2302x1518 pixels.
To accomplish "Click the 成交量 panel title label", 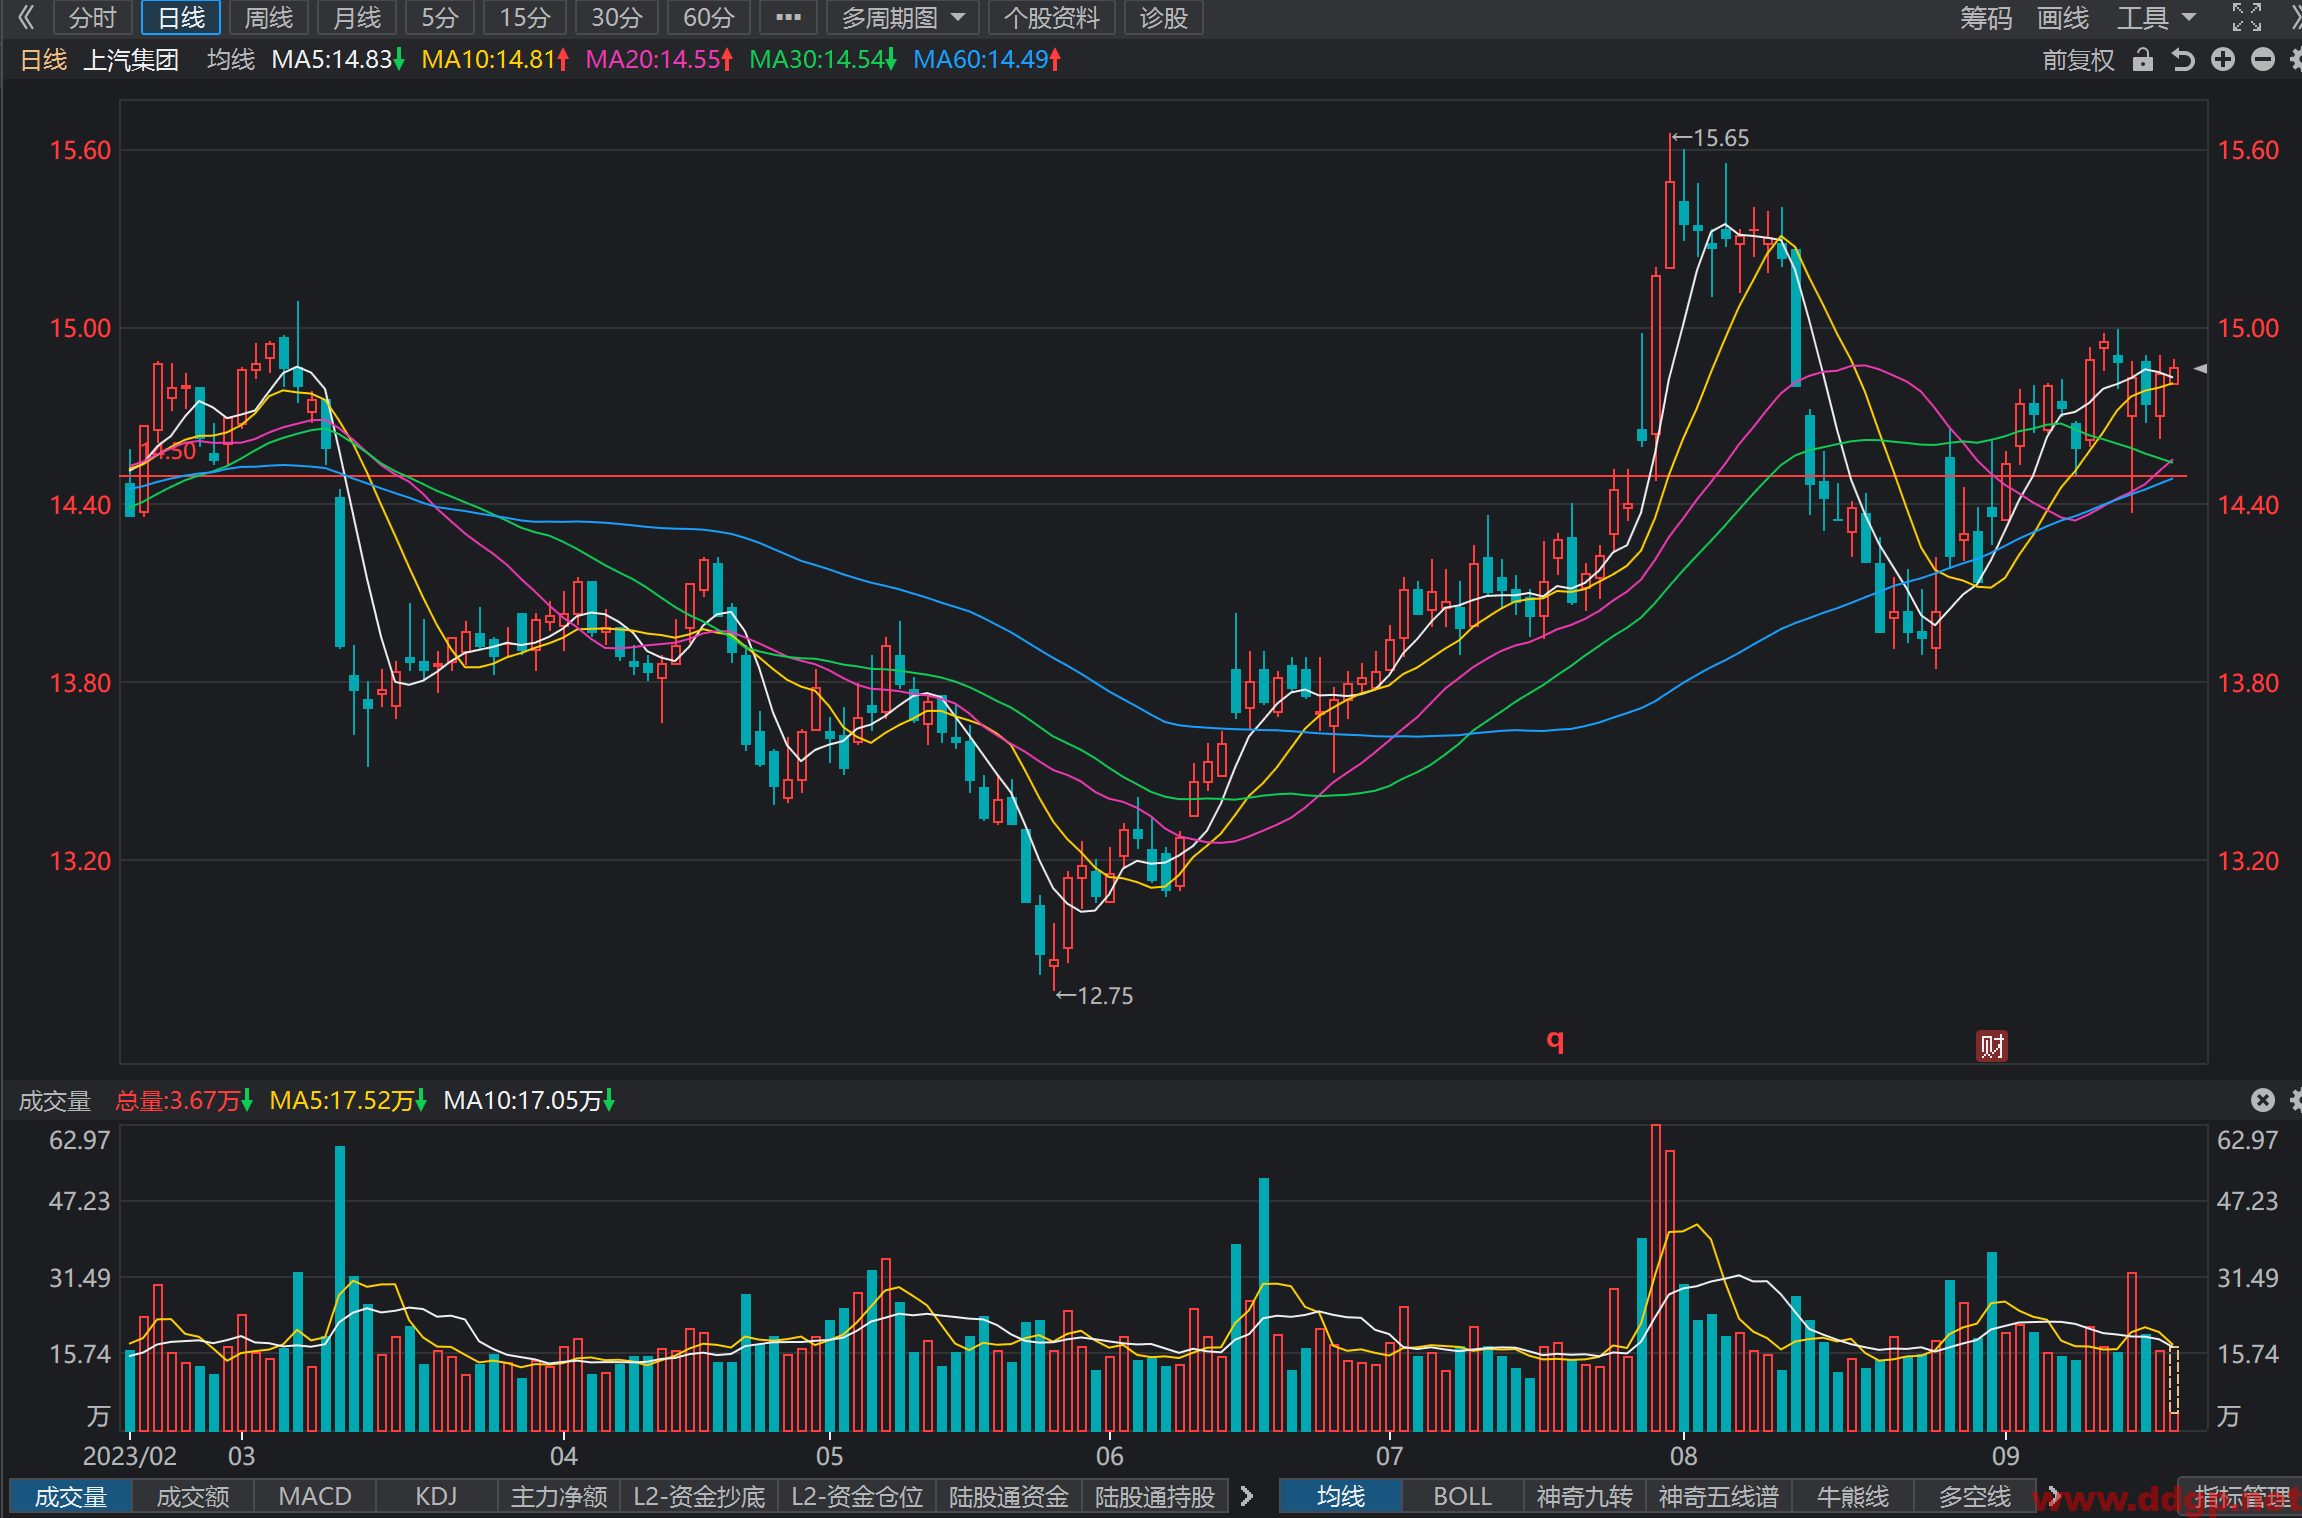I will 55,1101.
